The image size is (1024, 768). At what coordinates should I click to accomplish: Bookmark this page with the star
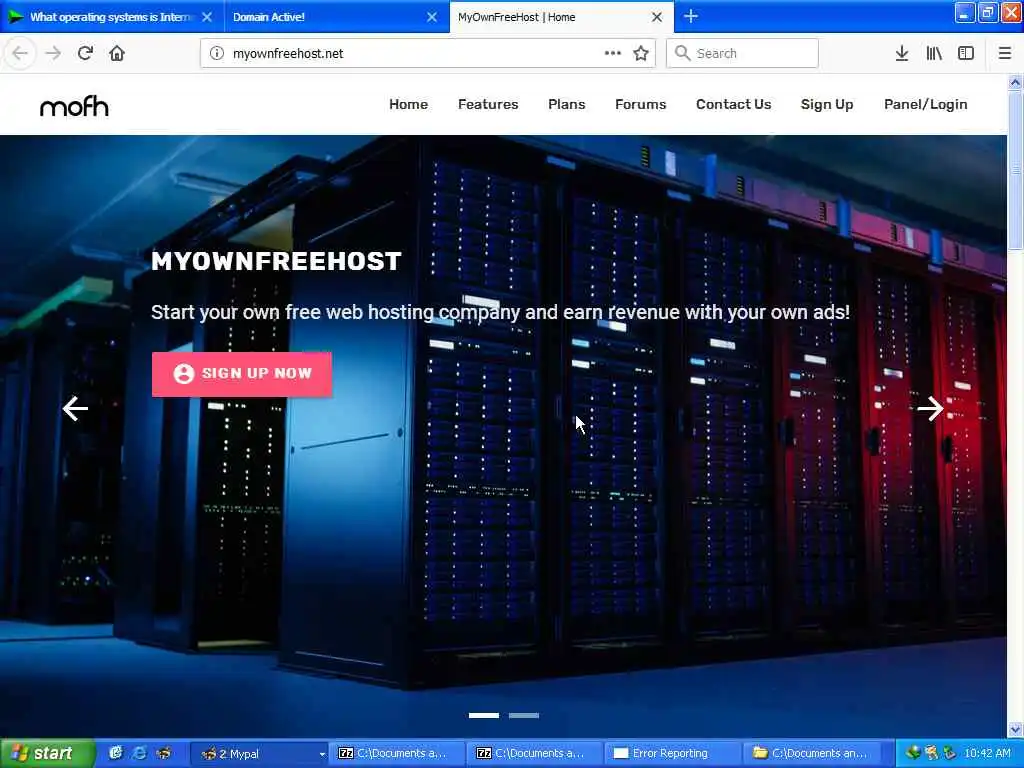point(641,54)
